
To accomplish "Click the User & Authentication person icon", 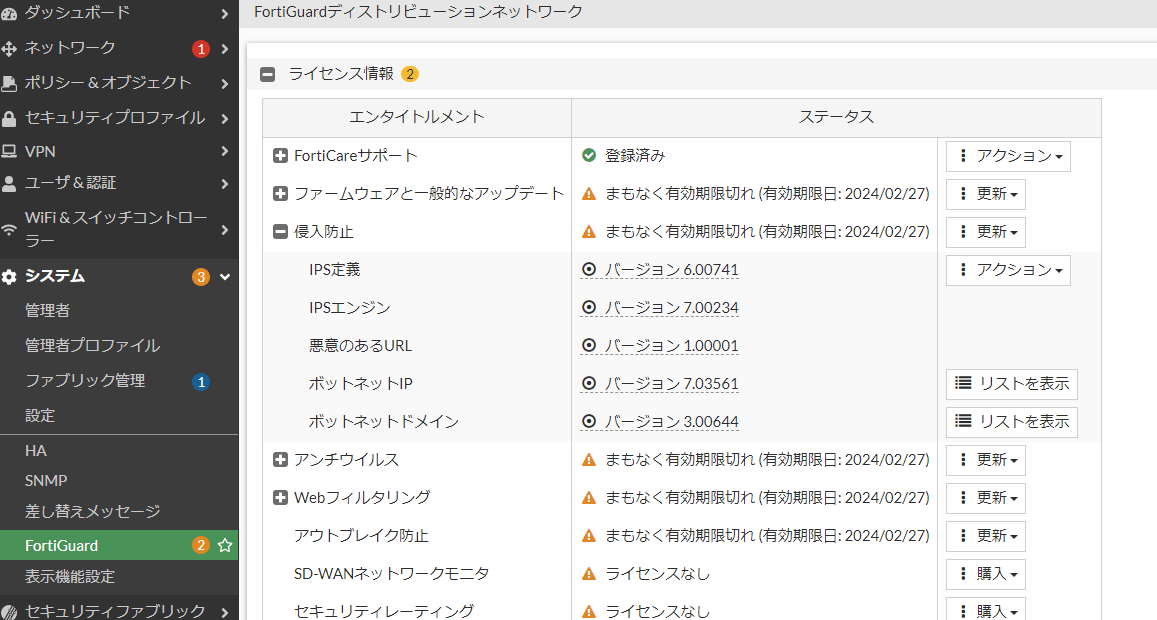I will tap(9, 184).
